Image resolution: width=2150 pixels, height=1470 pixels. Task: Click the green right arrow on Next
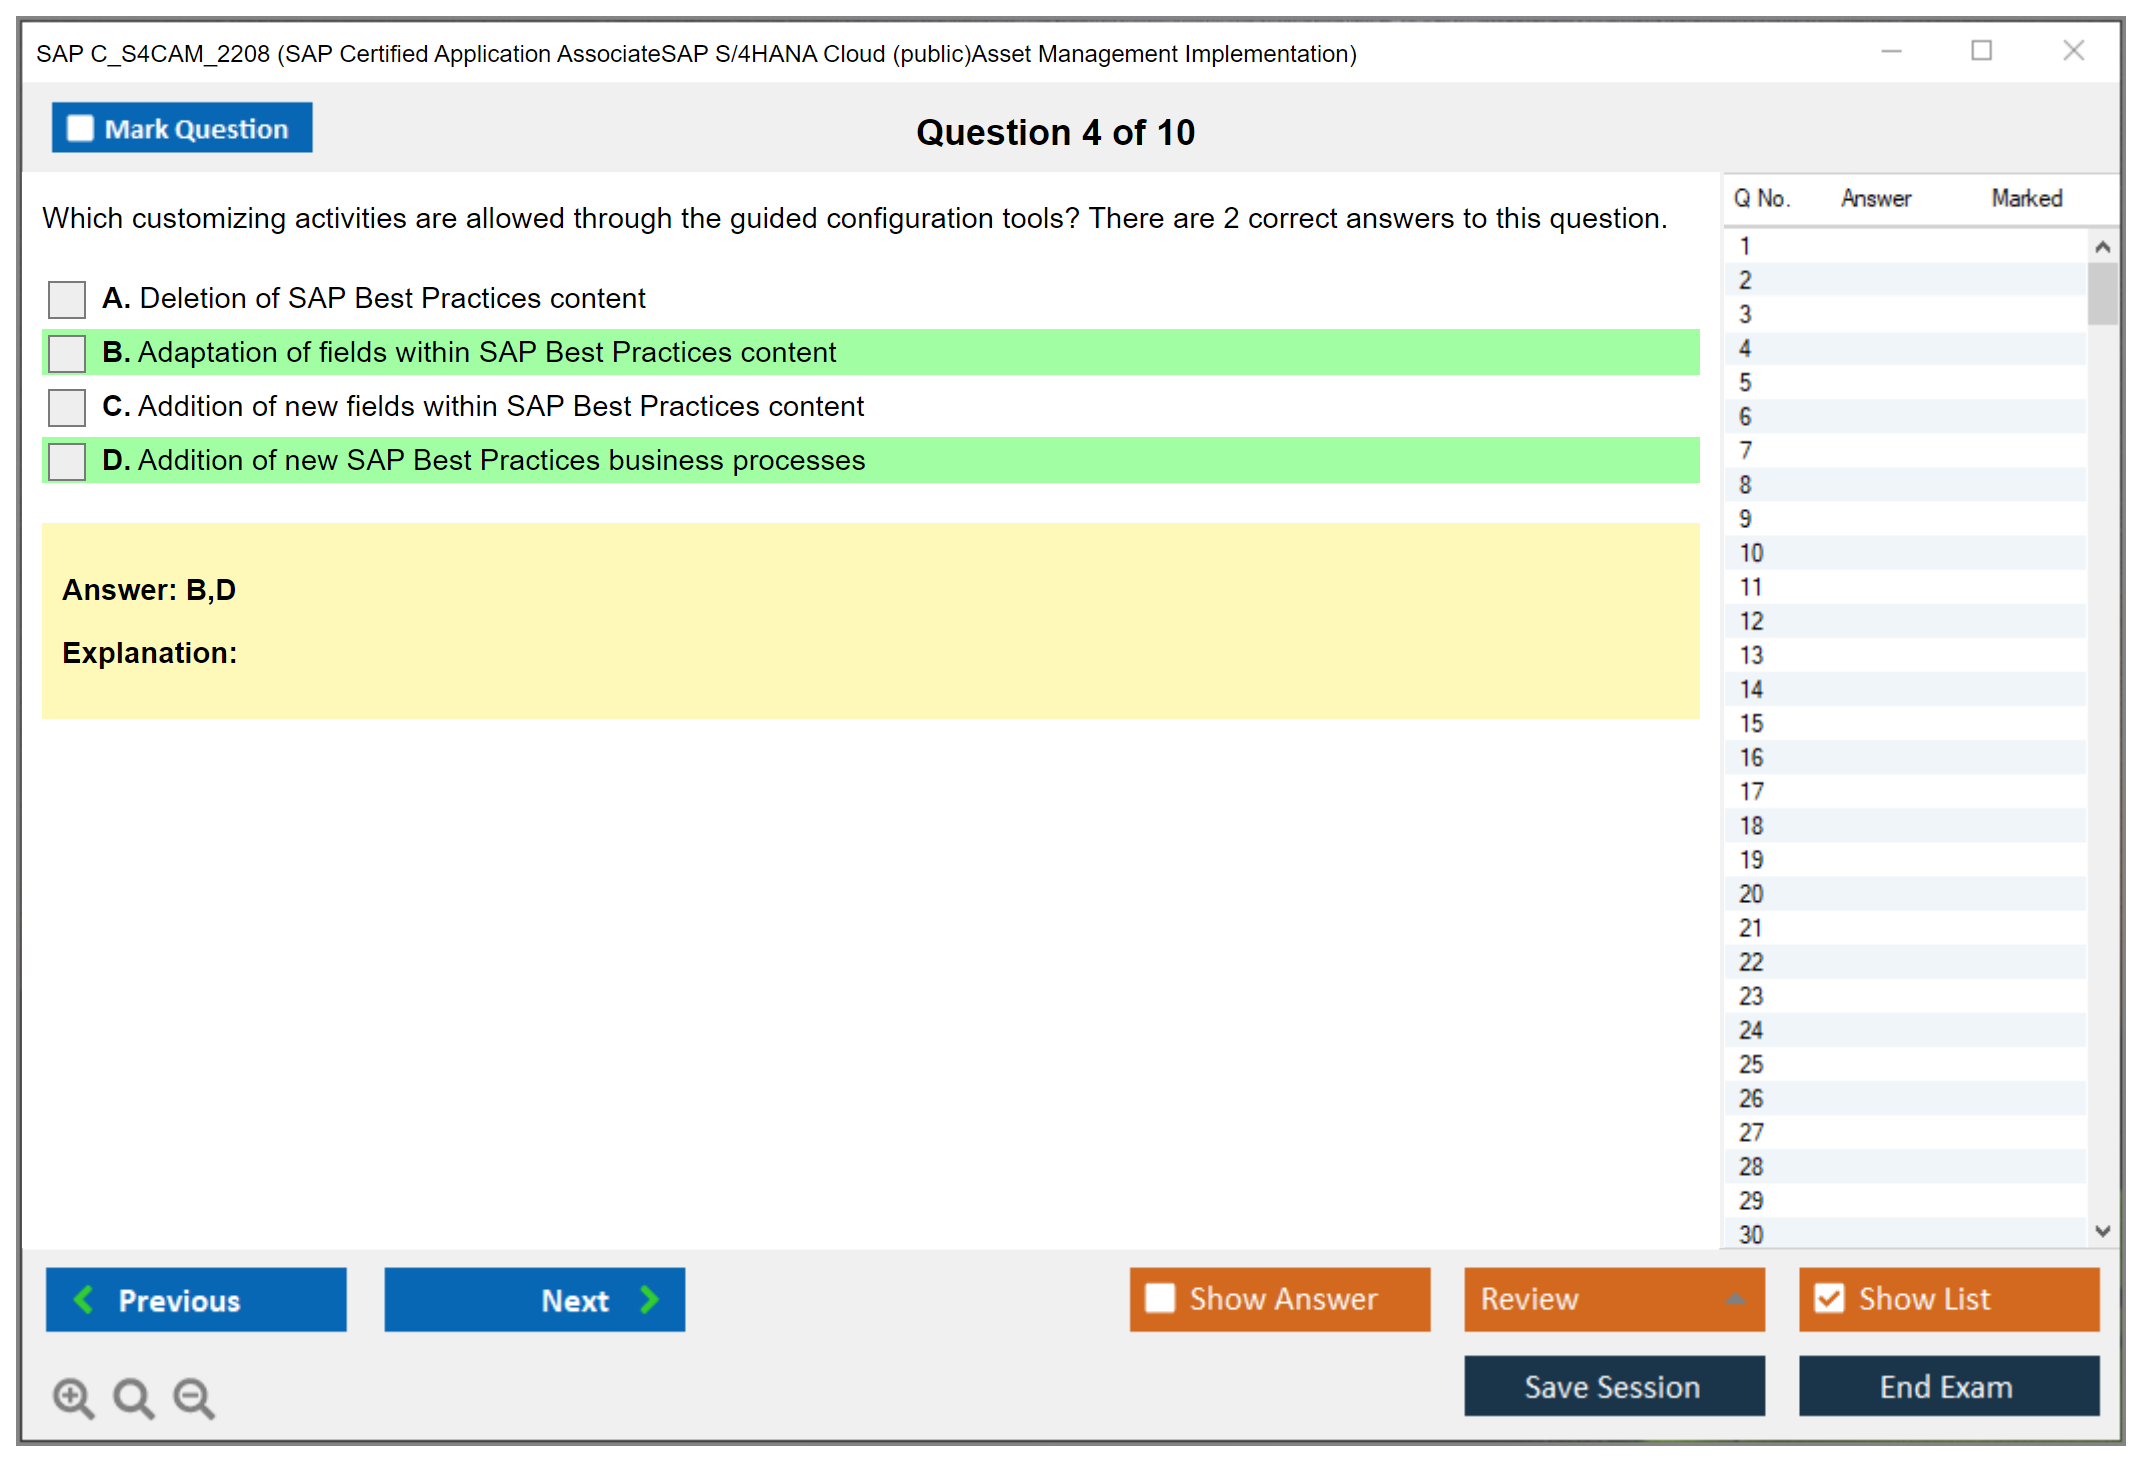pos(649,1299)
